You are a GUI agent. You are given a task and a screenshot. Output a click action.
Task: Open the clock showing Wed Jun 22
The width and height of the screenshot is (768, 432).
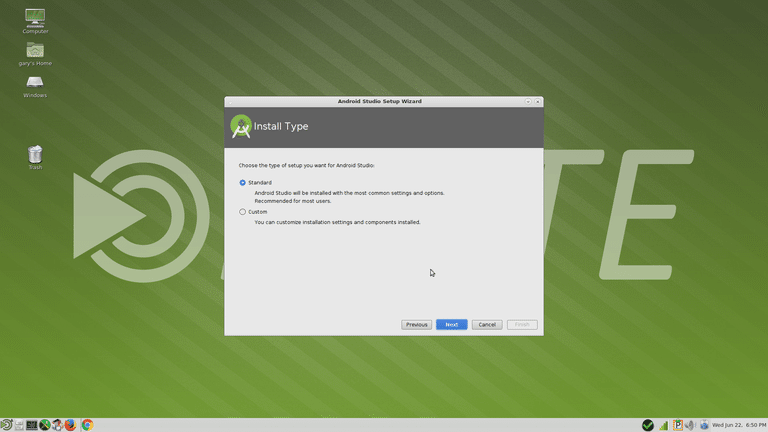[x=739, y=425]
